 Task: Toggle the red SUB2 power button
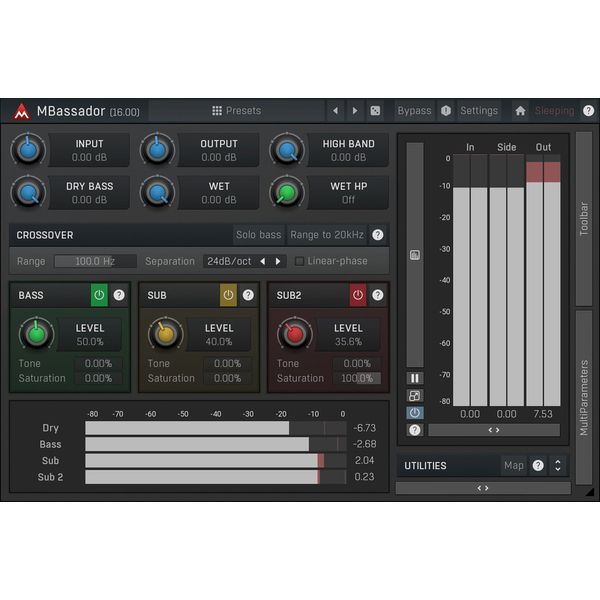[358, 295]
